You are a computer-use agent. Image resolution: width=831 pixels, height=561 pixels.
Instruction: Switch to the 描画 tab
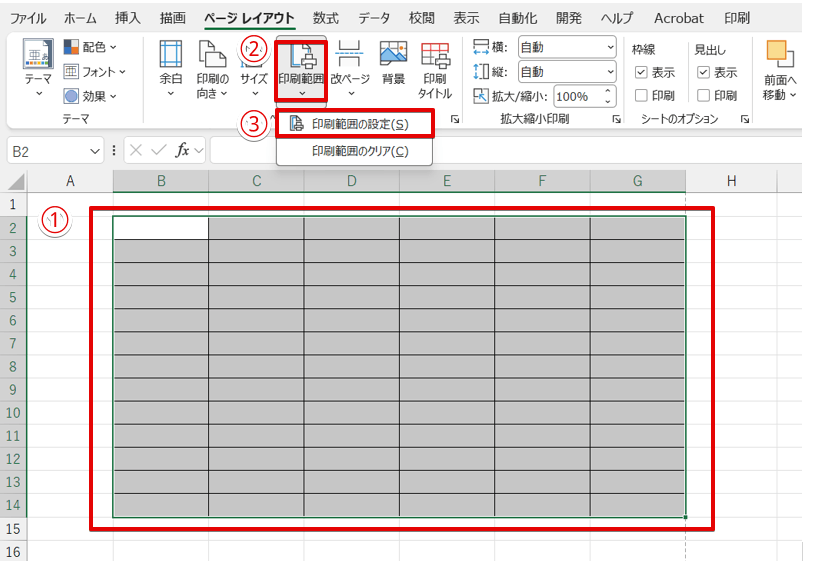(173, 18)
